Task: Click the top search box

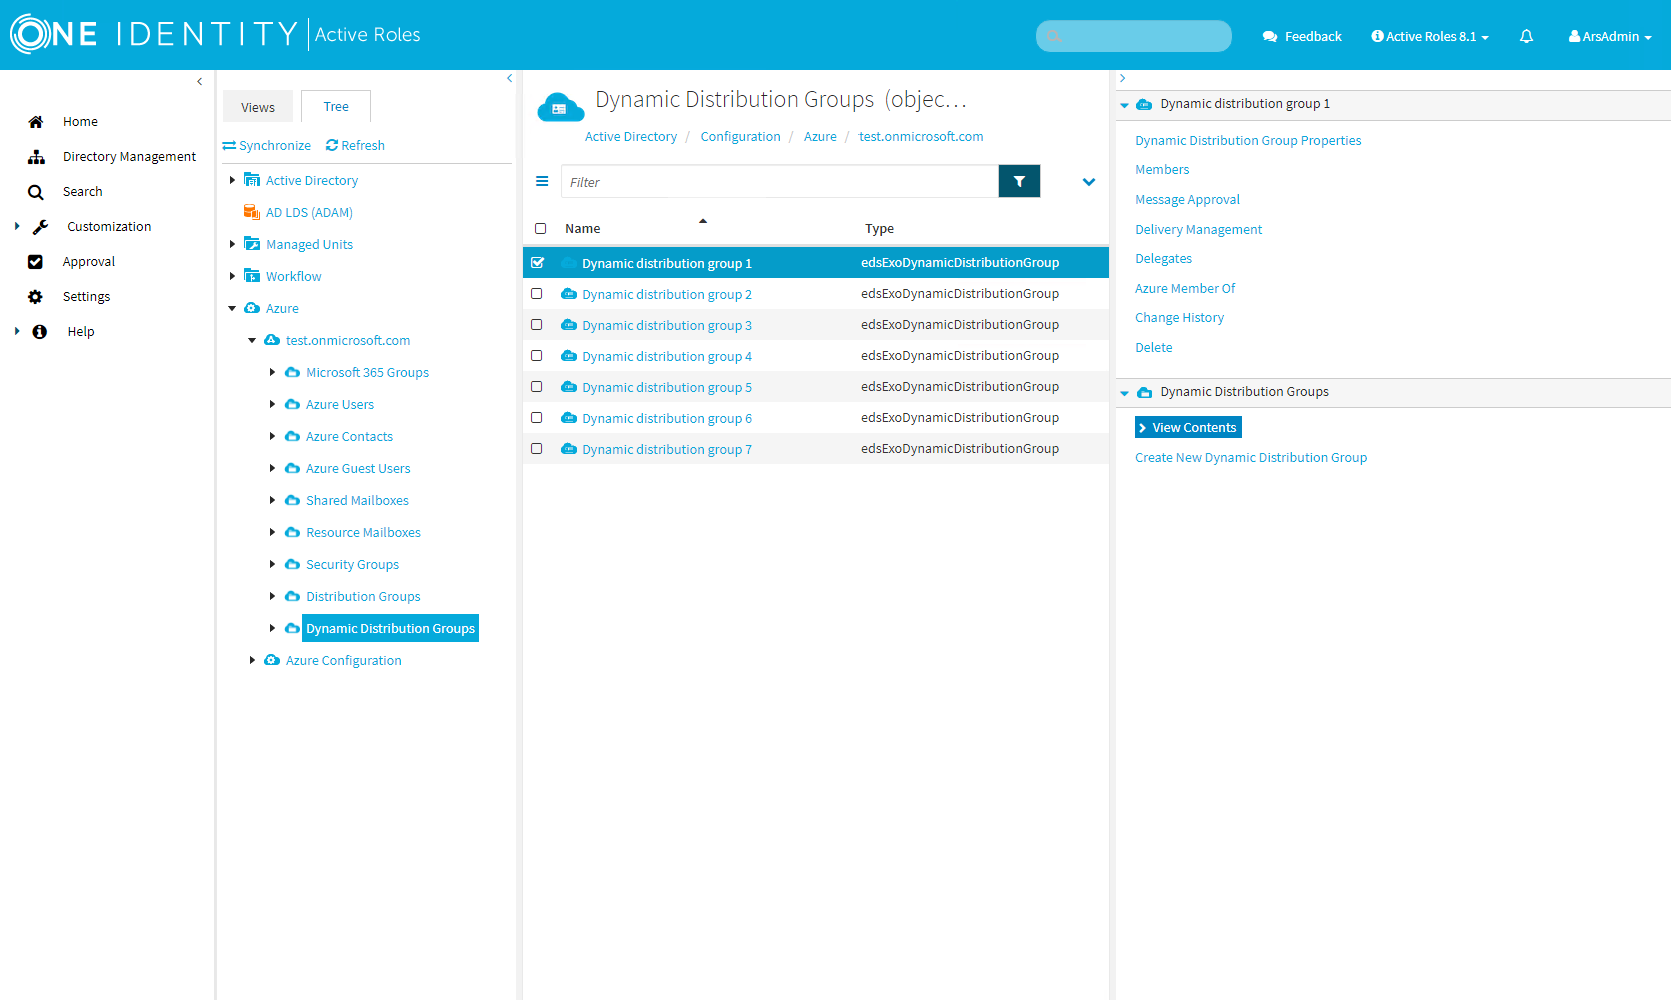Action: (x=1134, y=36)
